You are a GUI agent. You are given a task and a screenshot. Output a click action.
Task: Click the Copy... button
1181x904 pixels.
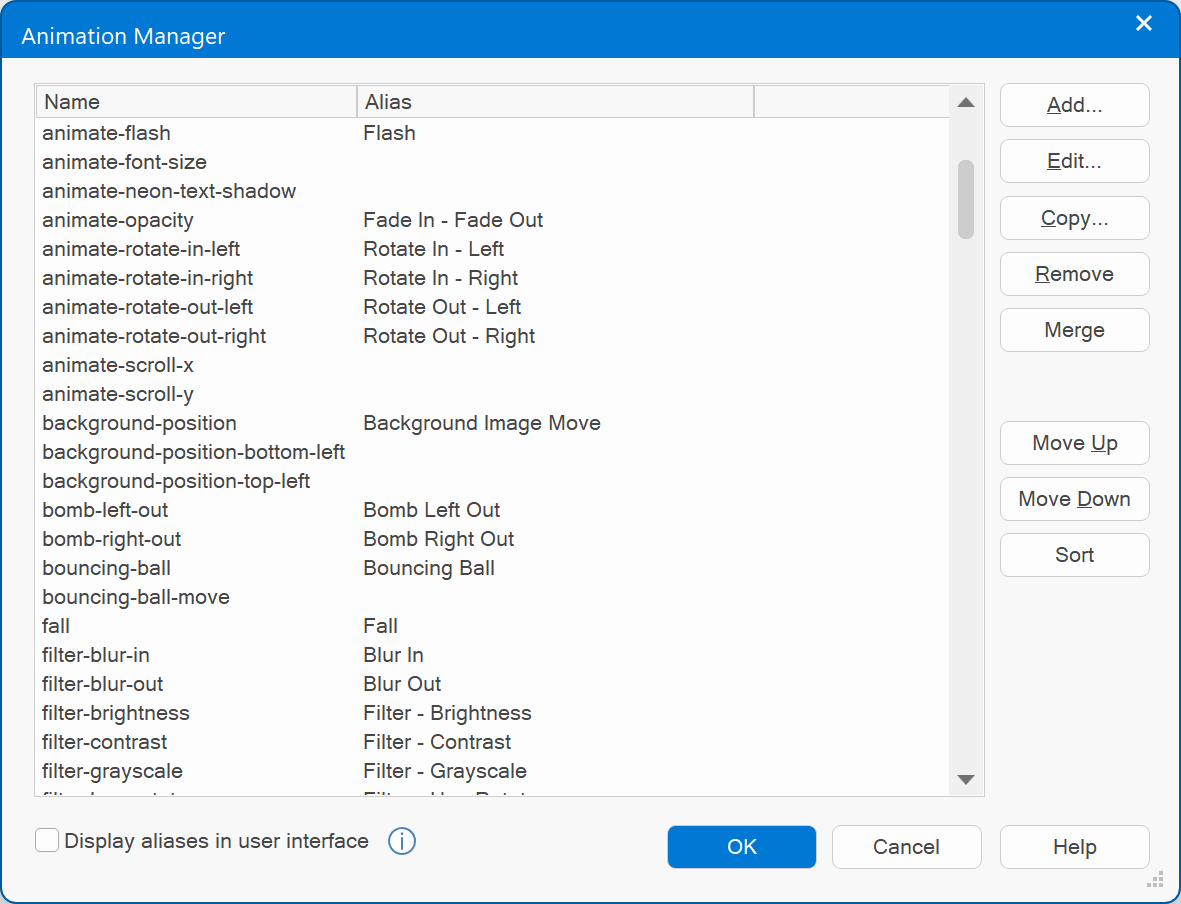coord(1074,218)
